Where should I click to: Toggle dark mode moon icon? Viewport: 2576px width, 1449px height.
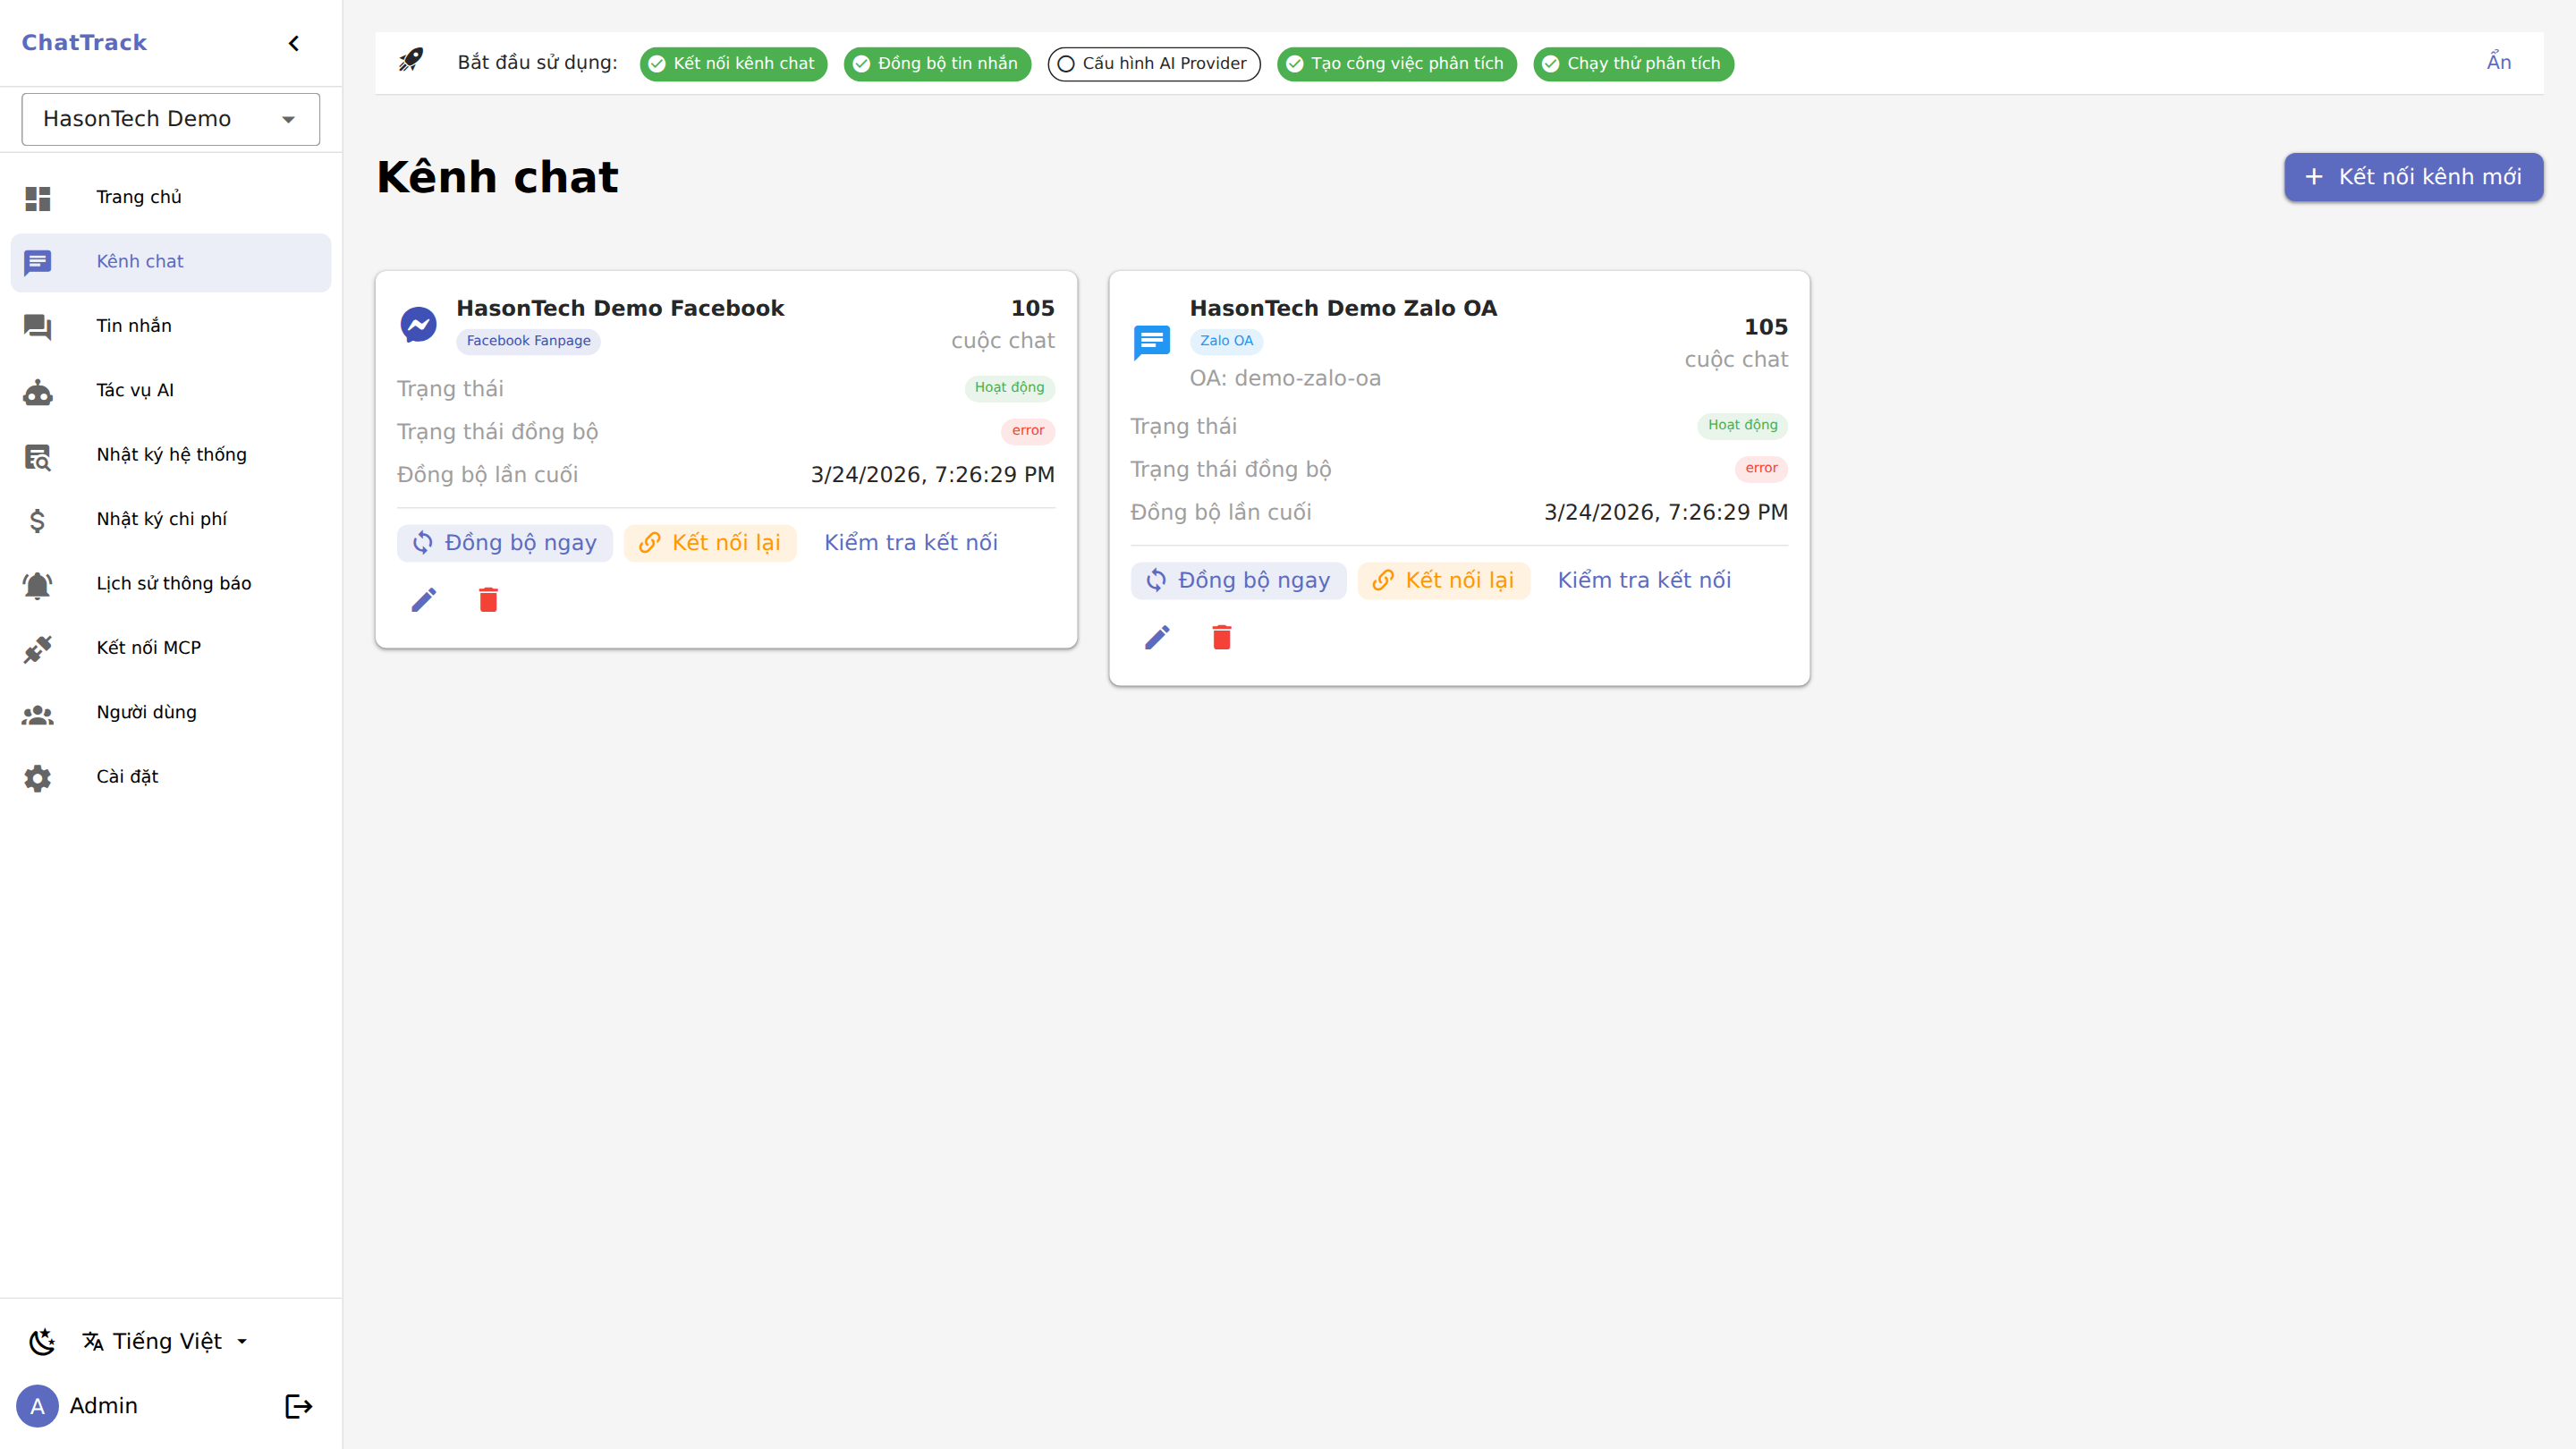[x=42, y=1341]
